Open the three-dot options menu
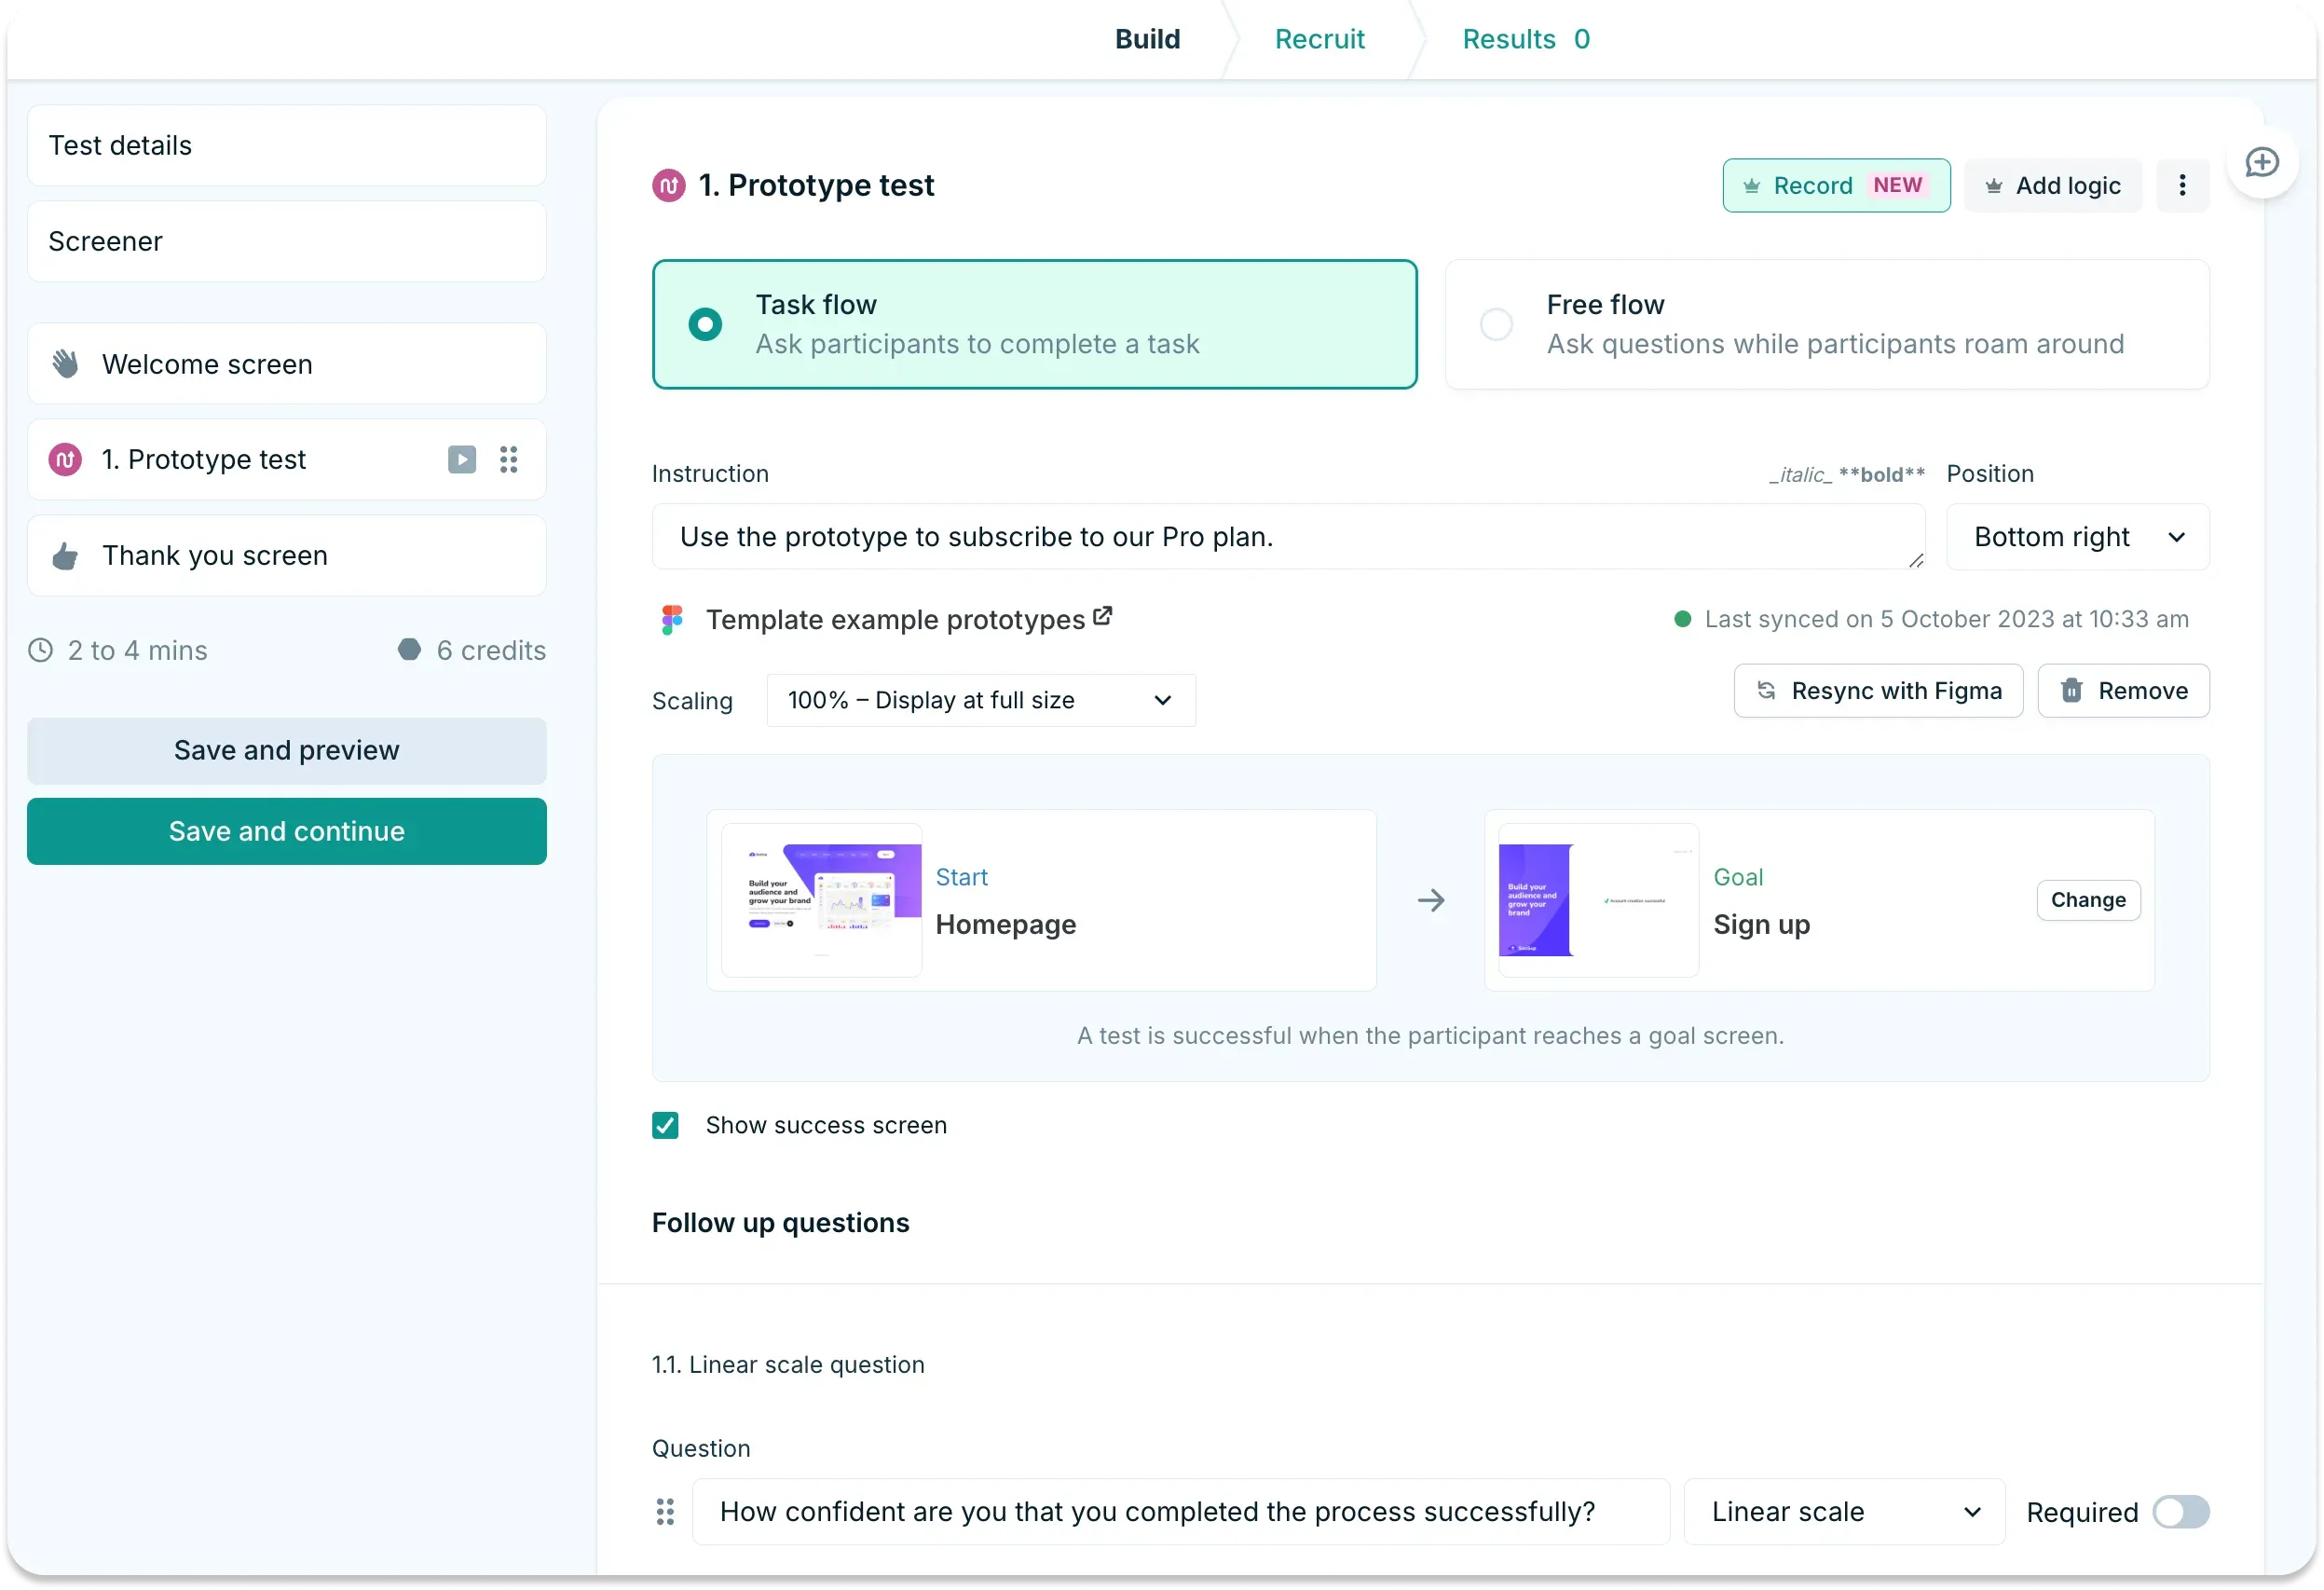The image size is (2324, 1590). 2182,185
